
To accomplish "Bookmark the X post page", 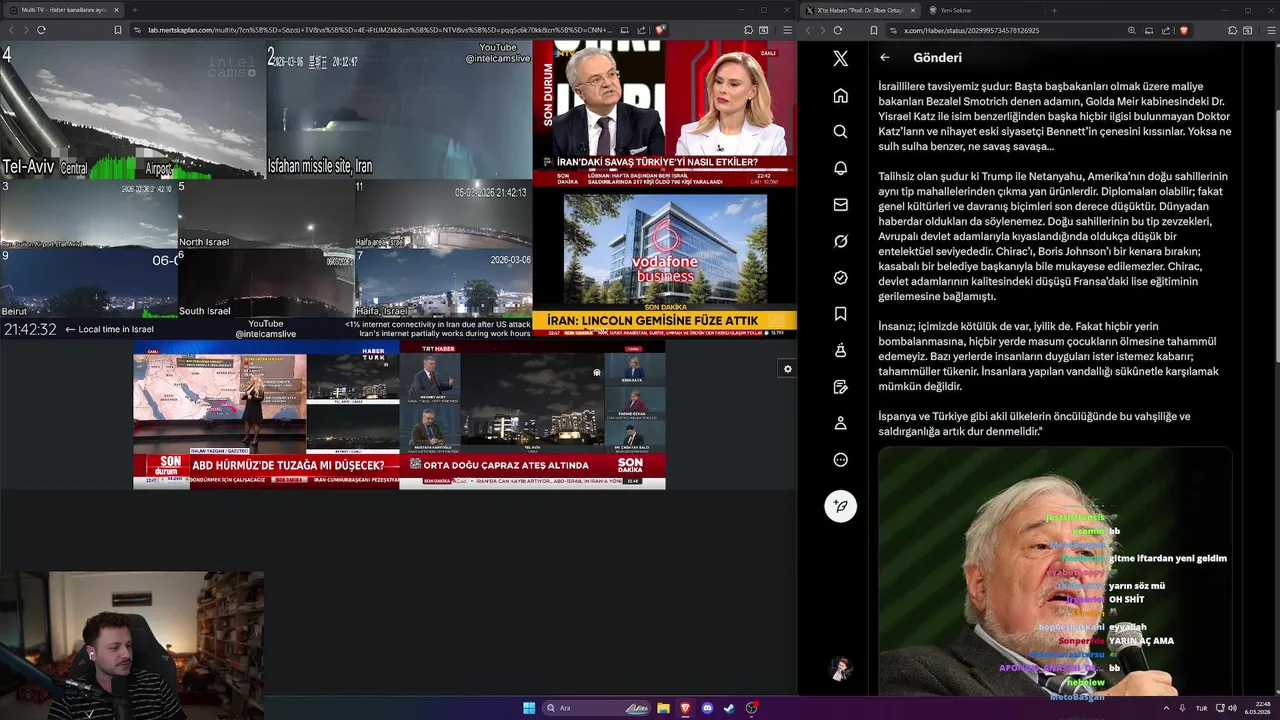I will tap(873, 30).
